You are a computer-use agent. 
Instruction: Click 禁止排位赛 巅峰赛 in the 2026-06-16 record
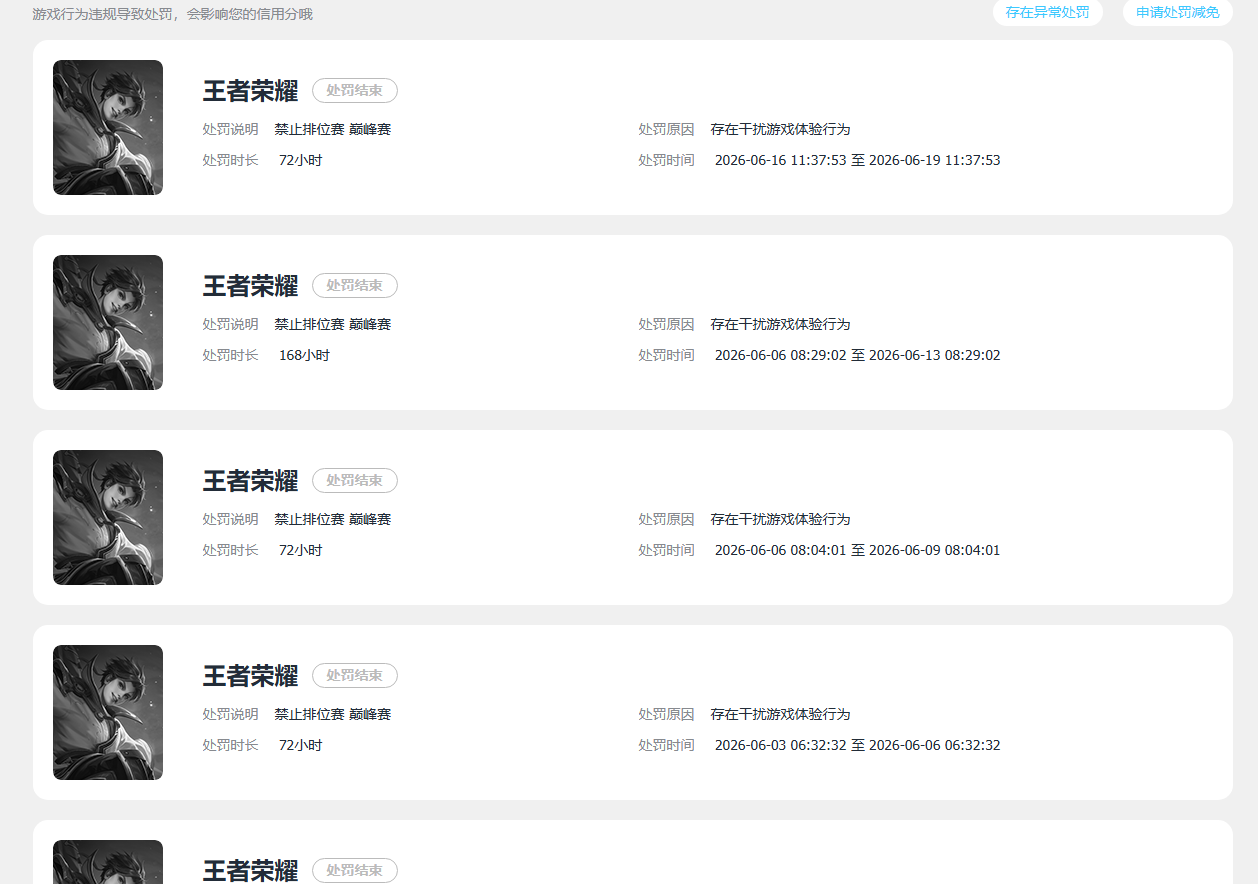(333, 129)
